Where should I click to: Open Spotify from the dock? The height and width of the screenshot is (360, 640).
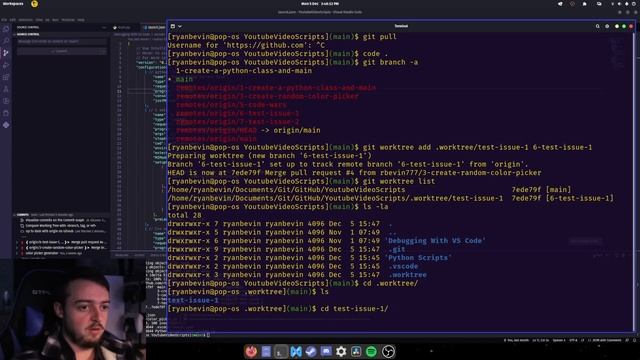tap(371, 351)
